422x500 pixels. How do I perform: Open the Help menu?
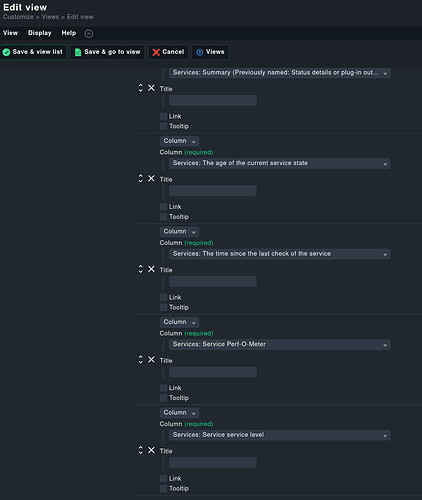[x=69, y=33]
